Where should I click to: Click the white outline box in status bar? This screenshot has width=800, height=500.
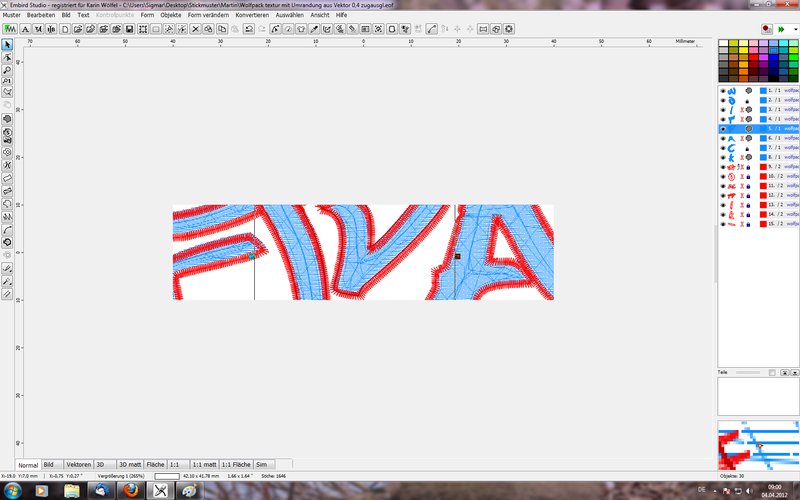[x=167, y=476]
